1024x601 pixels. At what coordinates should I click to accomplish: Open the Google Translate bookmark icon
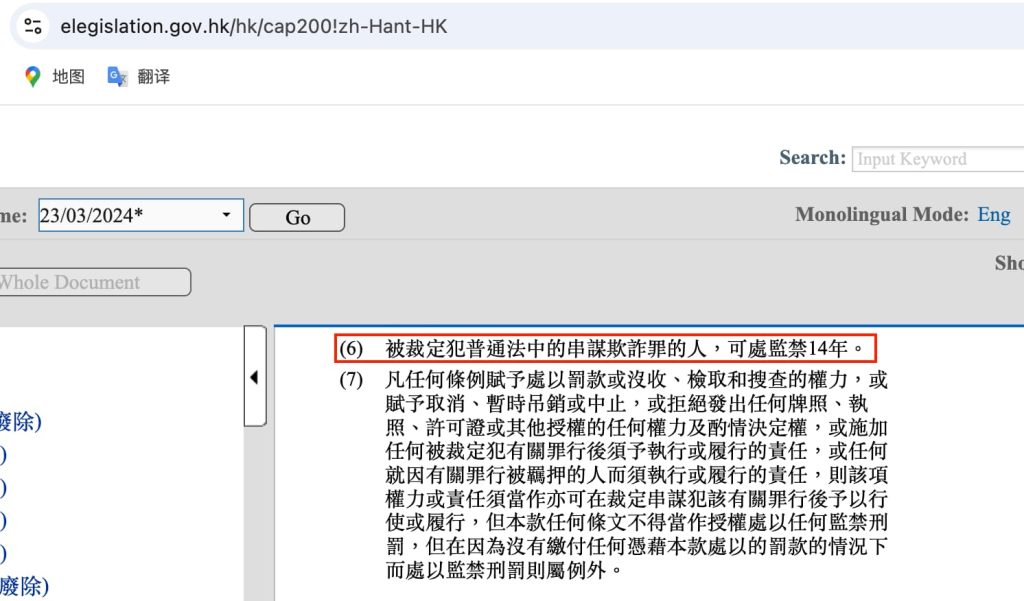coord(117,76)
